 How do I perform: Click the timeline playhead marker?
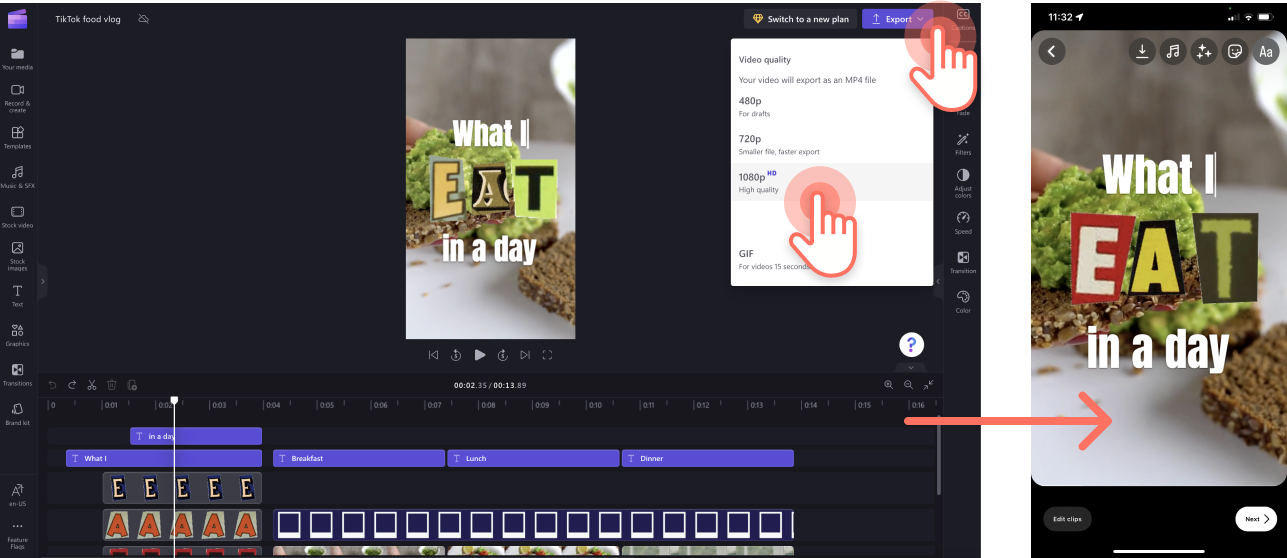174,400
